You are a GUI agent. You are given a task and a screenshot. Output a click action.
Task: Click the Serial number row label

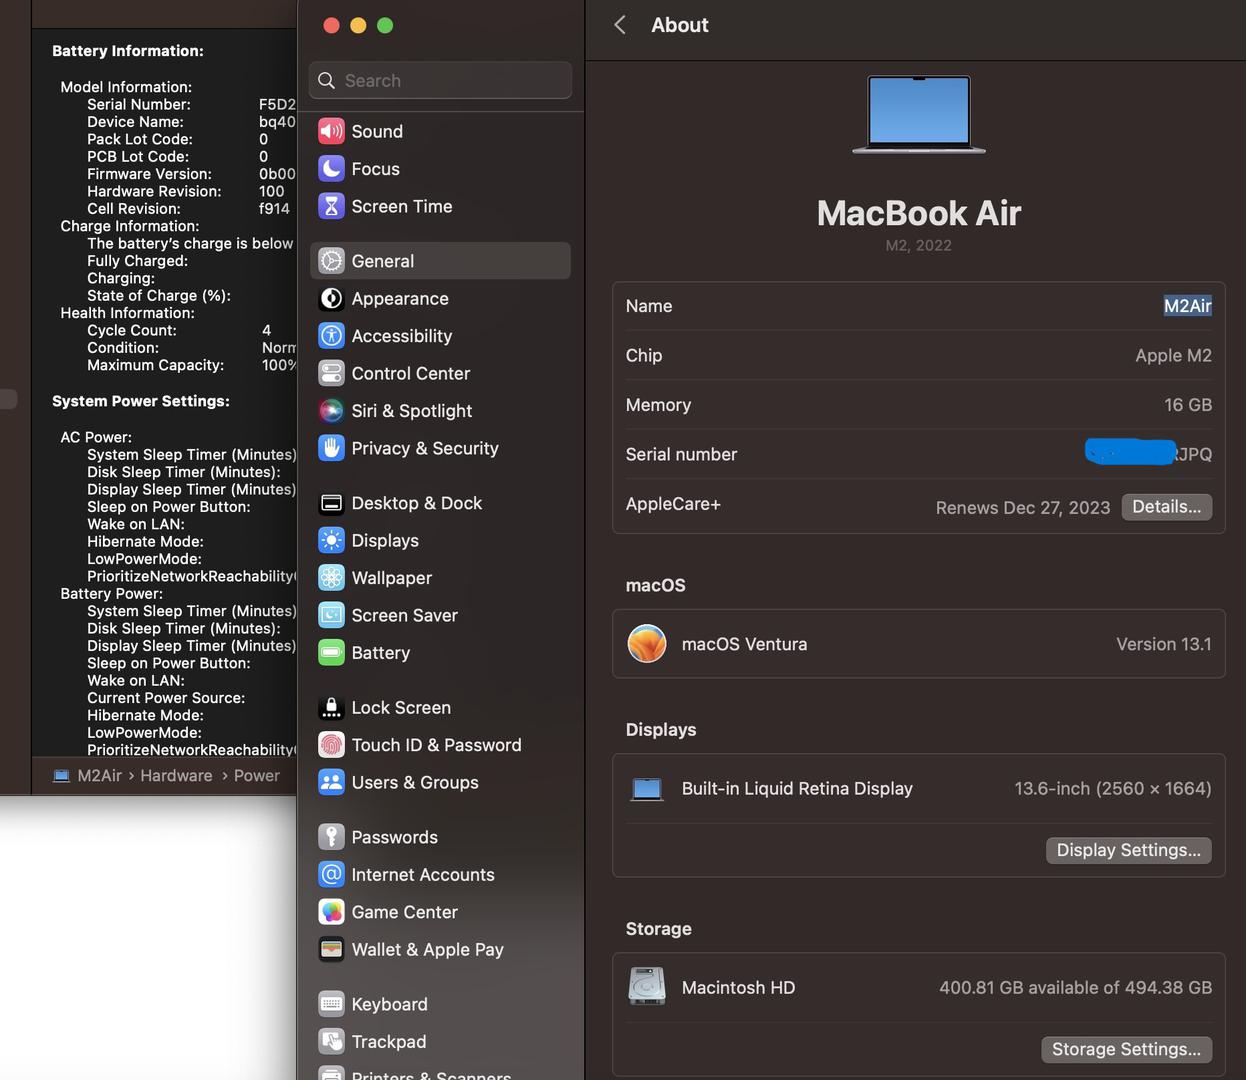(x=681, y=454)
